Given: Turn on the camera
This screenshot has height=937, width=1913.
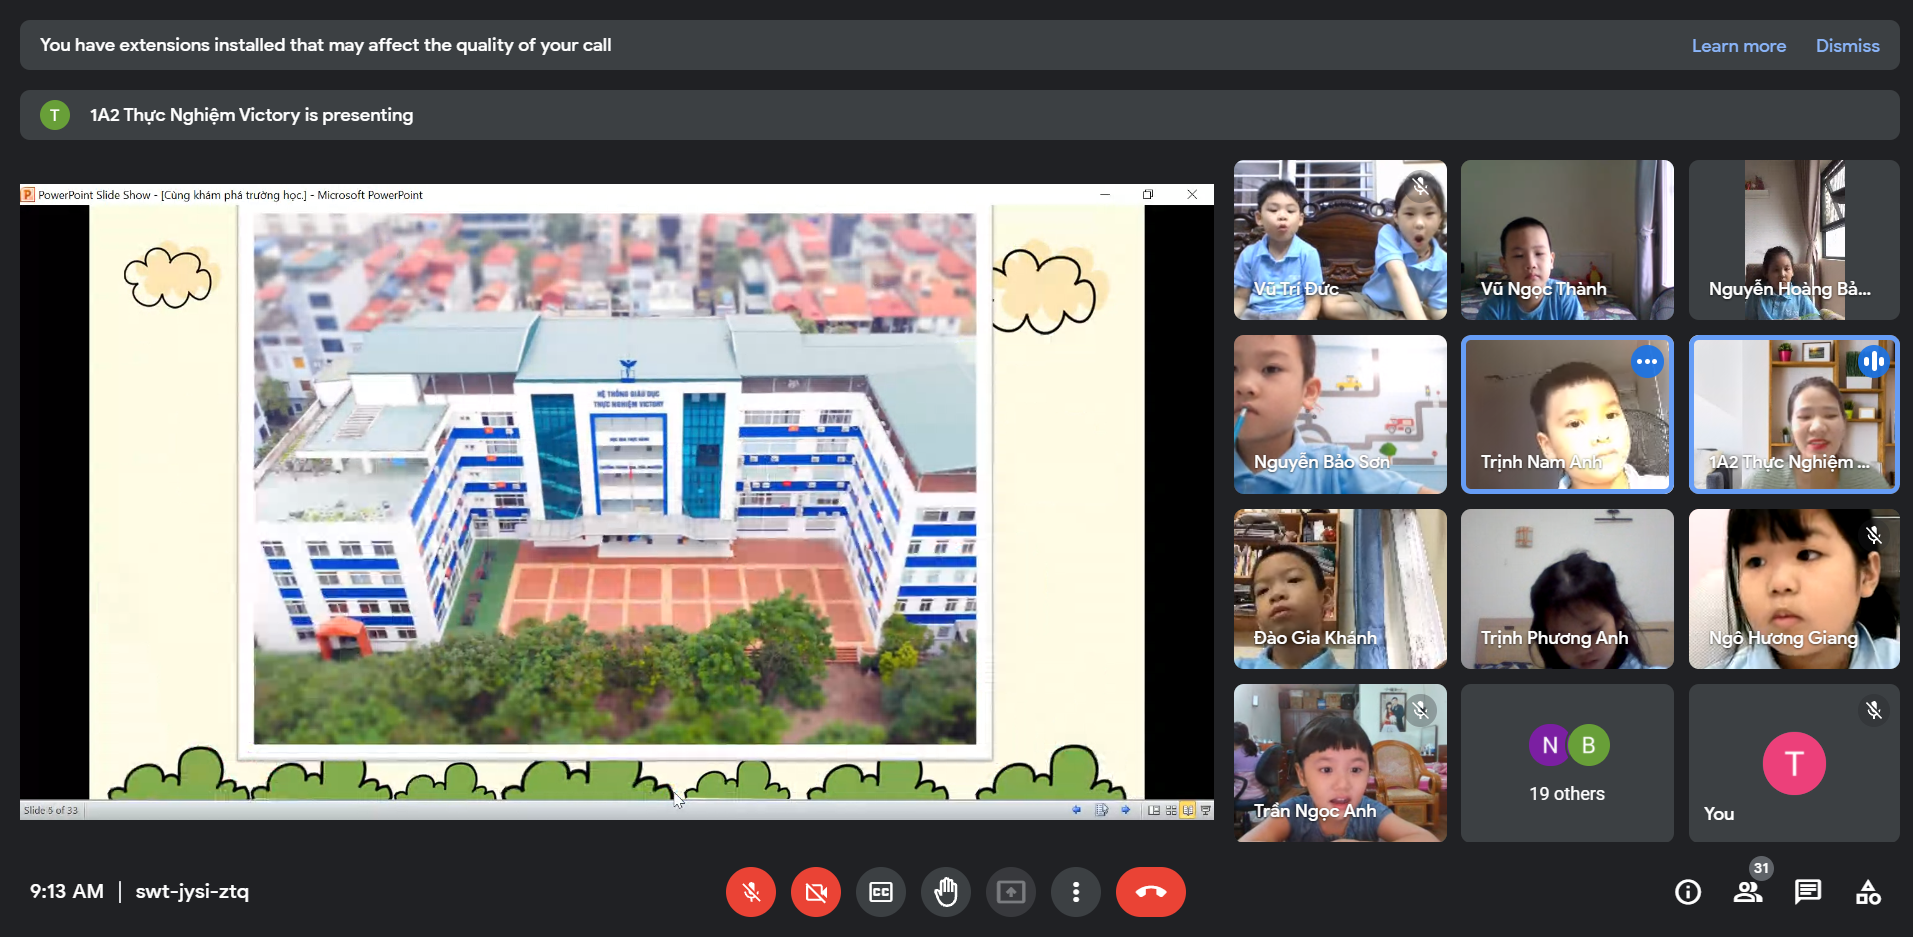Looking at the screenshot, I should click(x=816, y=892).
